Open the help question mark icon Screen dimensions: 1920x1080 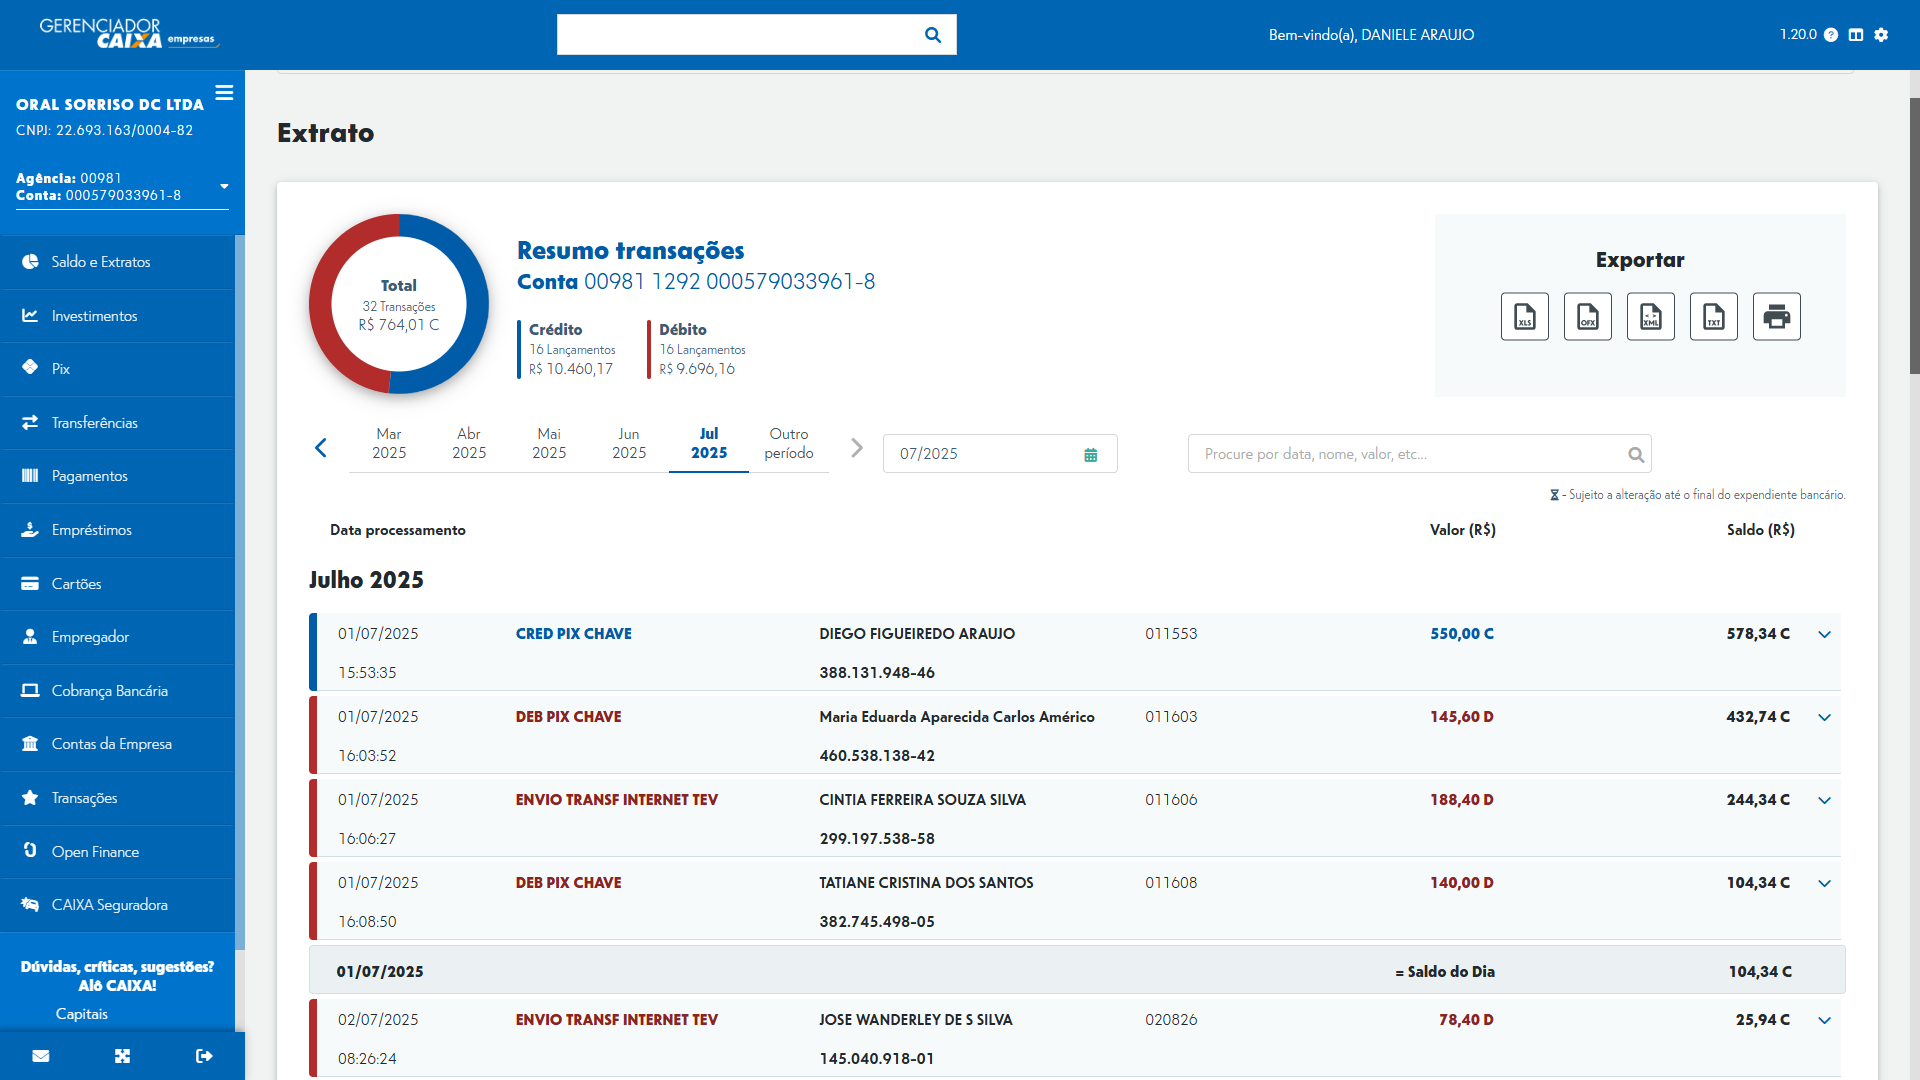1830,35
